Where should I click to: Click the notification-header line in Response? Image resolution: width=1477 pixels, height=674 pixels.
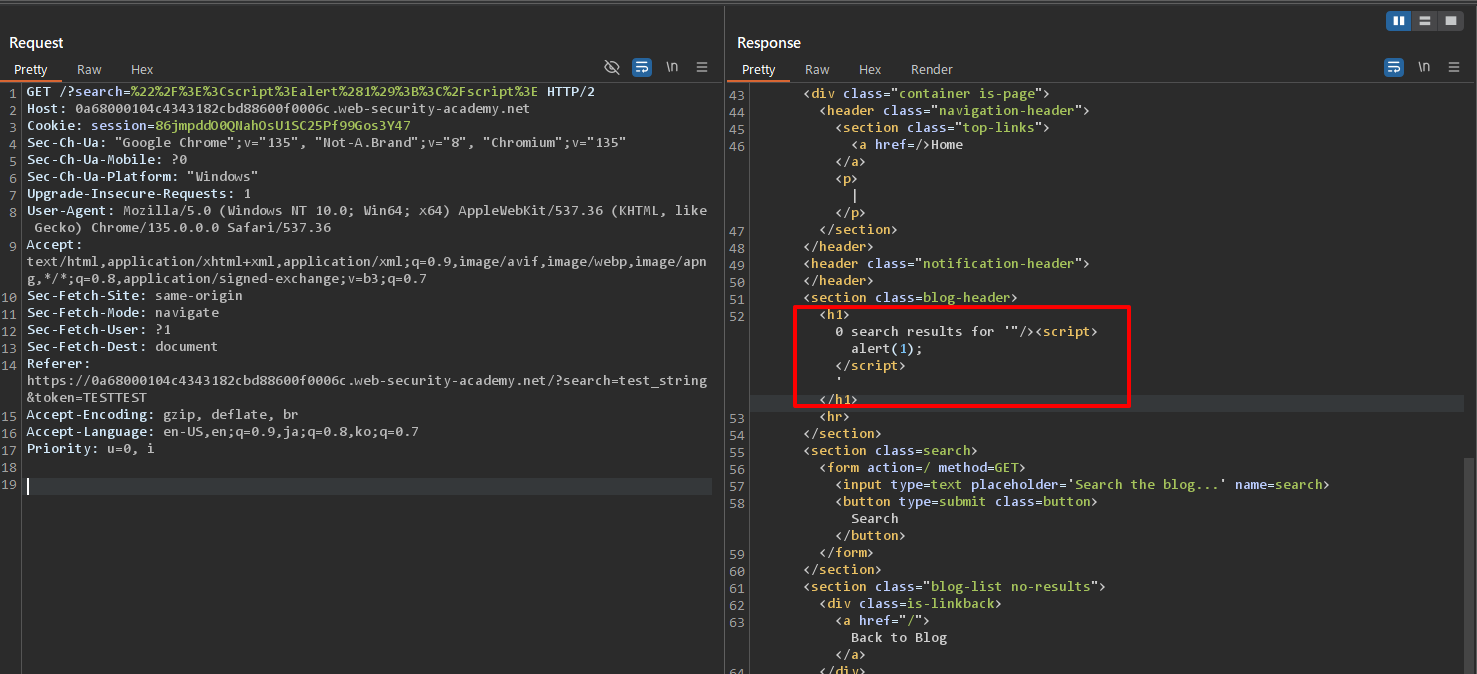tap(946, 264)
